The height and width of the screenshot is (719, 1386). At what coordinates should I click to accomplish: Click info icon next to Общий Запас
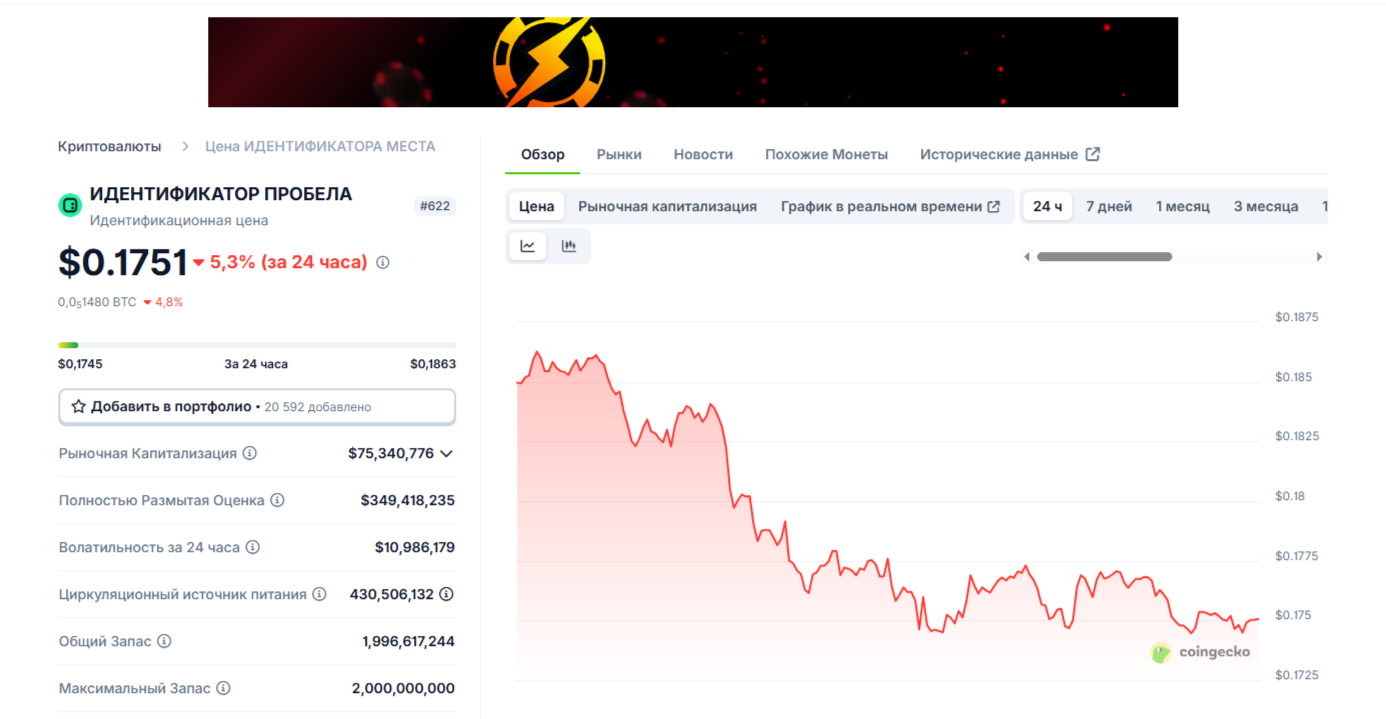[x=164, y=641]
